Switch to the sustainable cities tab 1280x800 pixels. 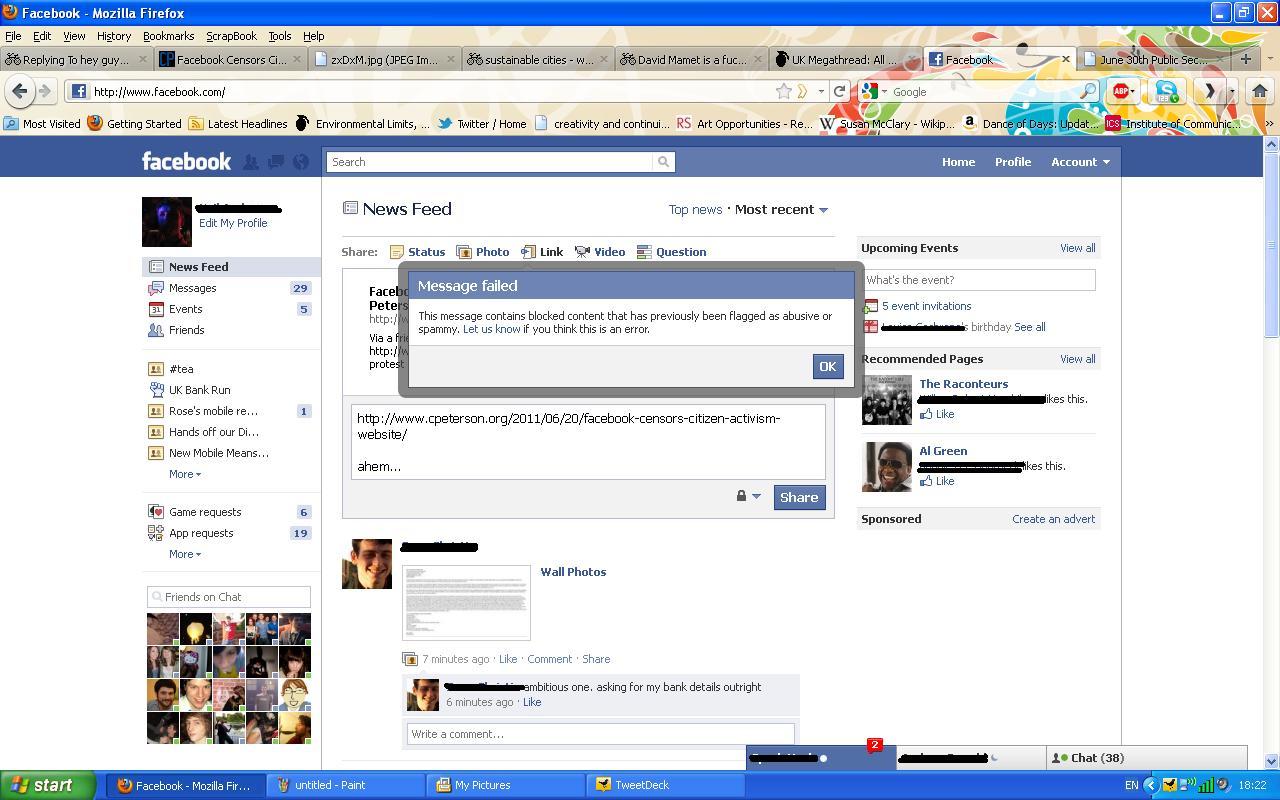[536, 59]
